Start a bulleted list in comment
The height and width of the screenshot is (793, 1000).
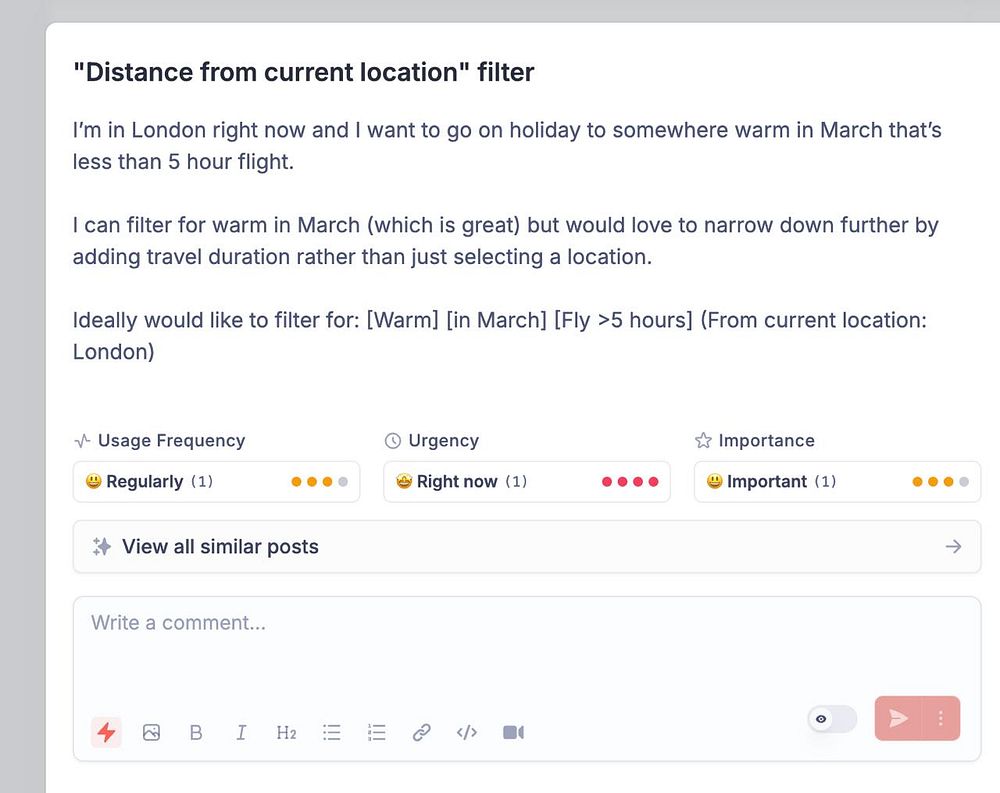click(x=332, y=732)
